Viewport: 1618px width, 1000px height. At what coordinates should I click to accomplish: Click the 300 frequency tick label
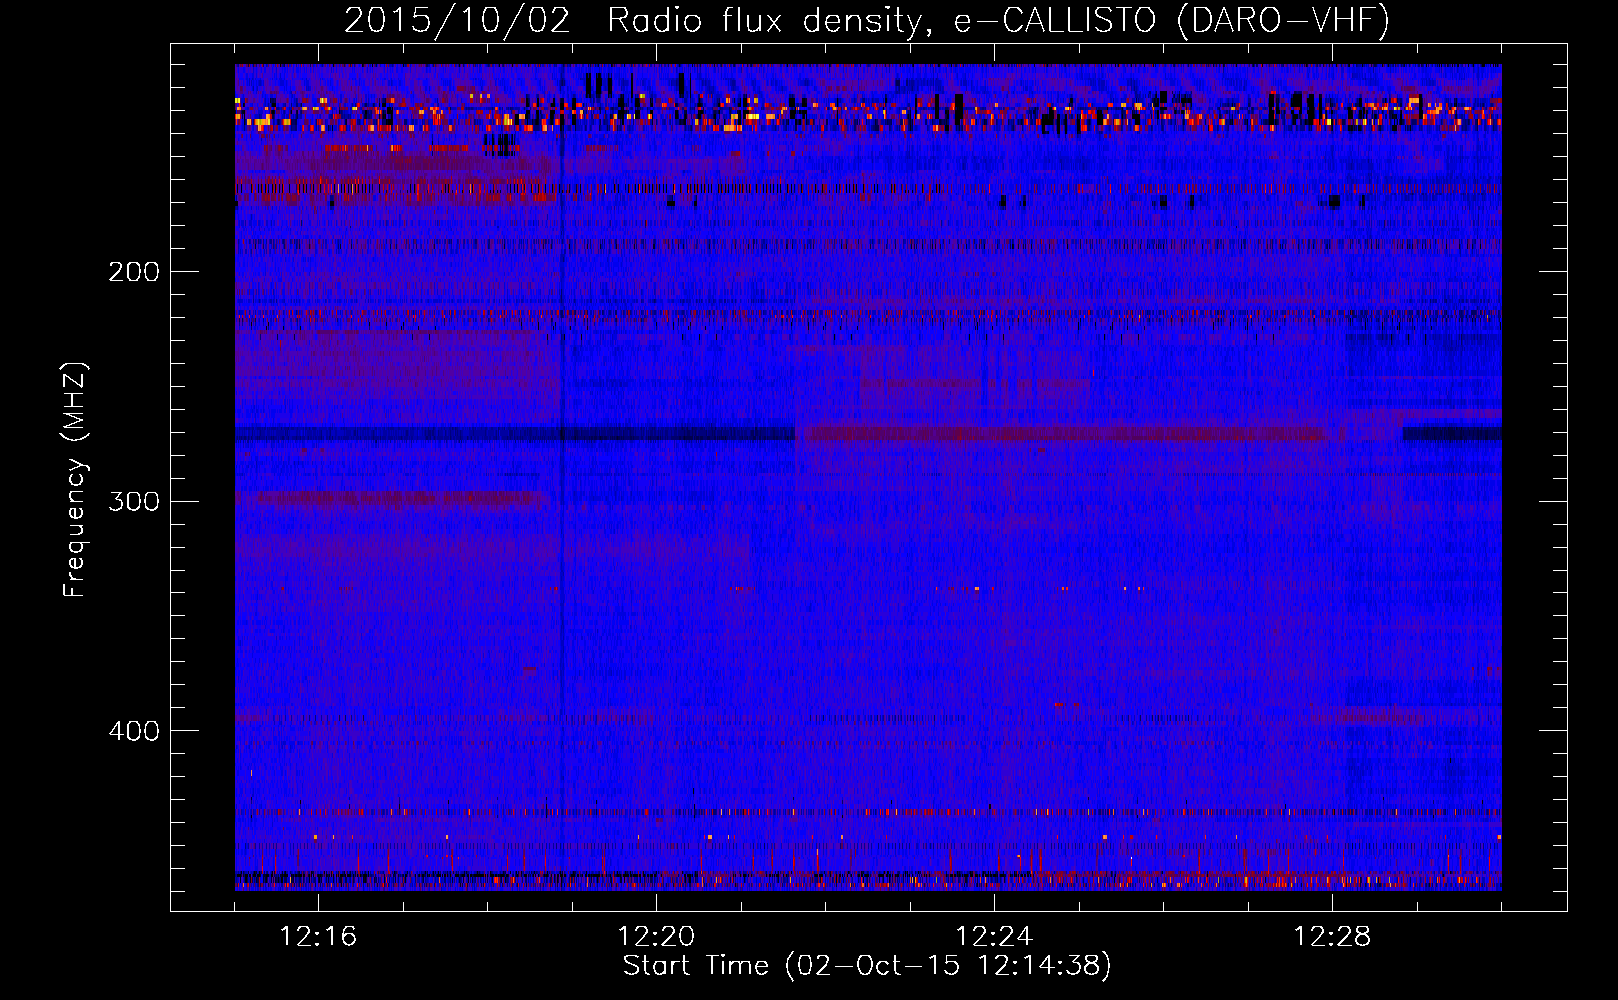coord(134,501)
